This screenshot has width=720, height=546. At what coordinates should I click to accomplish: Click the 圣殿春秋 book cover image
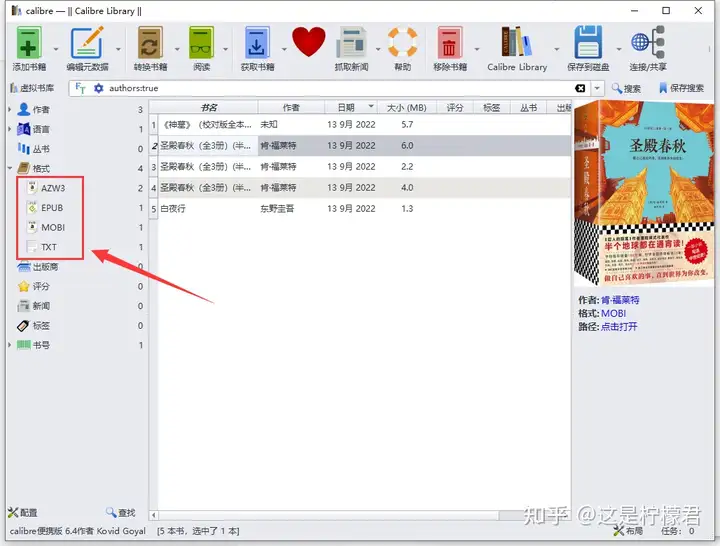point(644,193)
